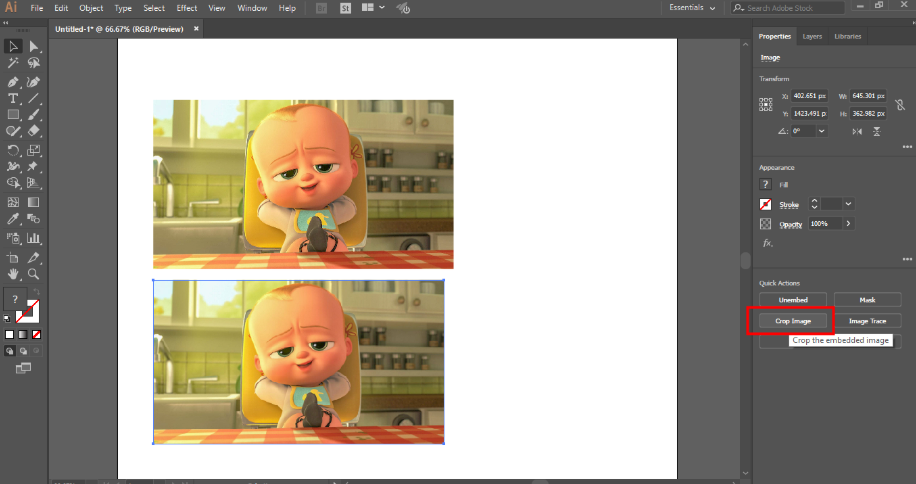The width and height of the screenshot is (916, 484).
Task: Select the Type tool
Action: point(13,99)
